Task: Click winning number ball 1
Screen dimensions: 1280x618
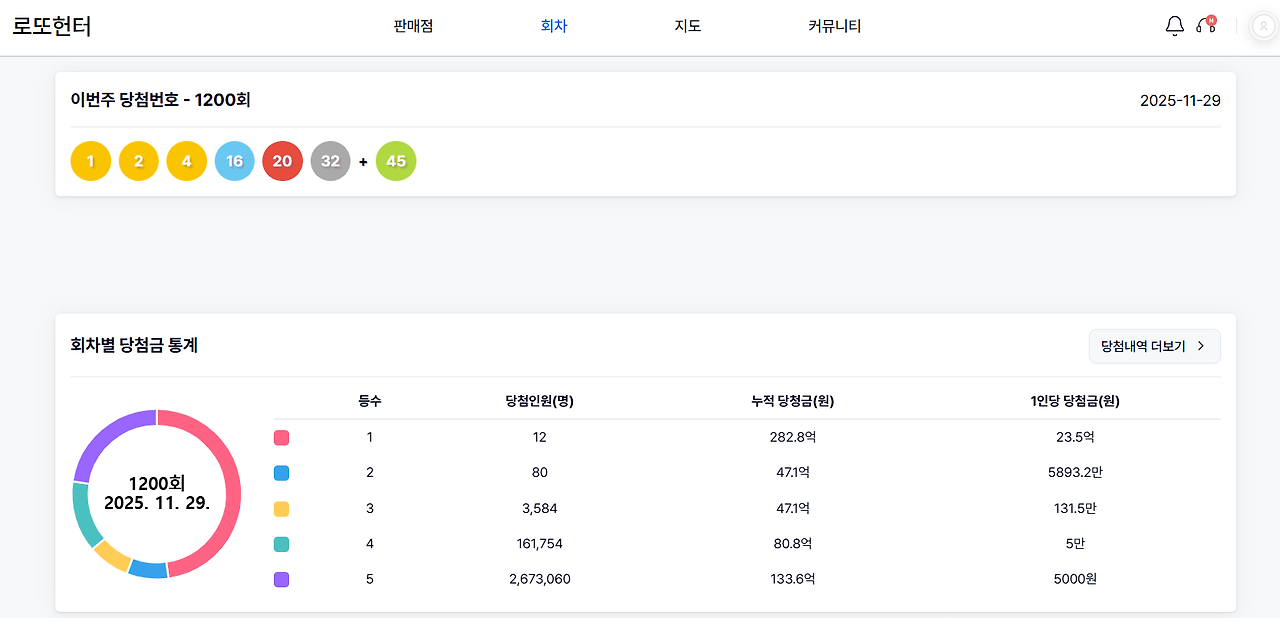Action: click(91, 161)
